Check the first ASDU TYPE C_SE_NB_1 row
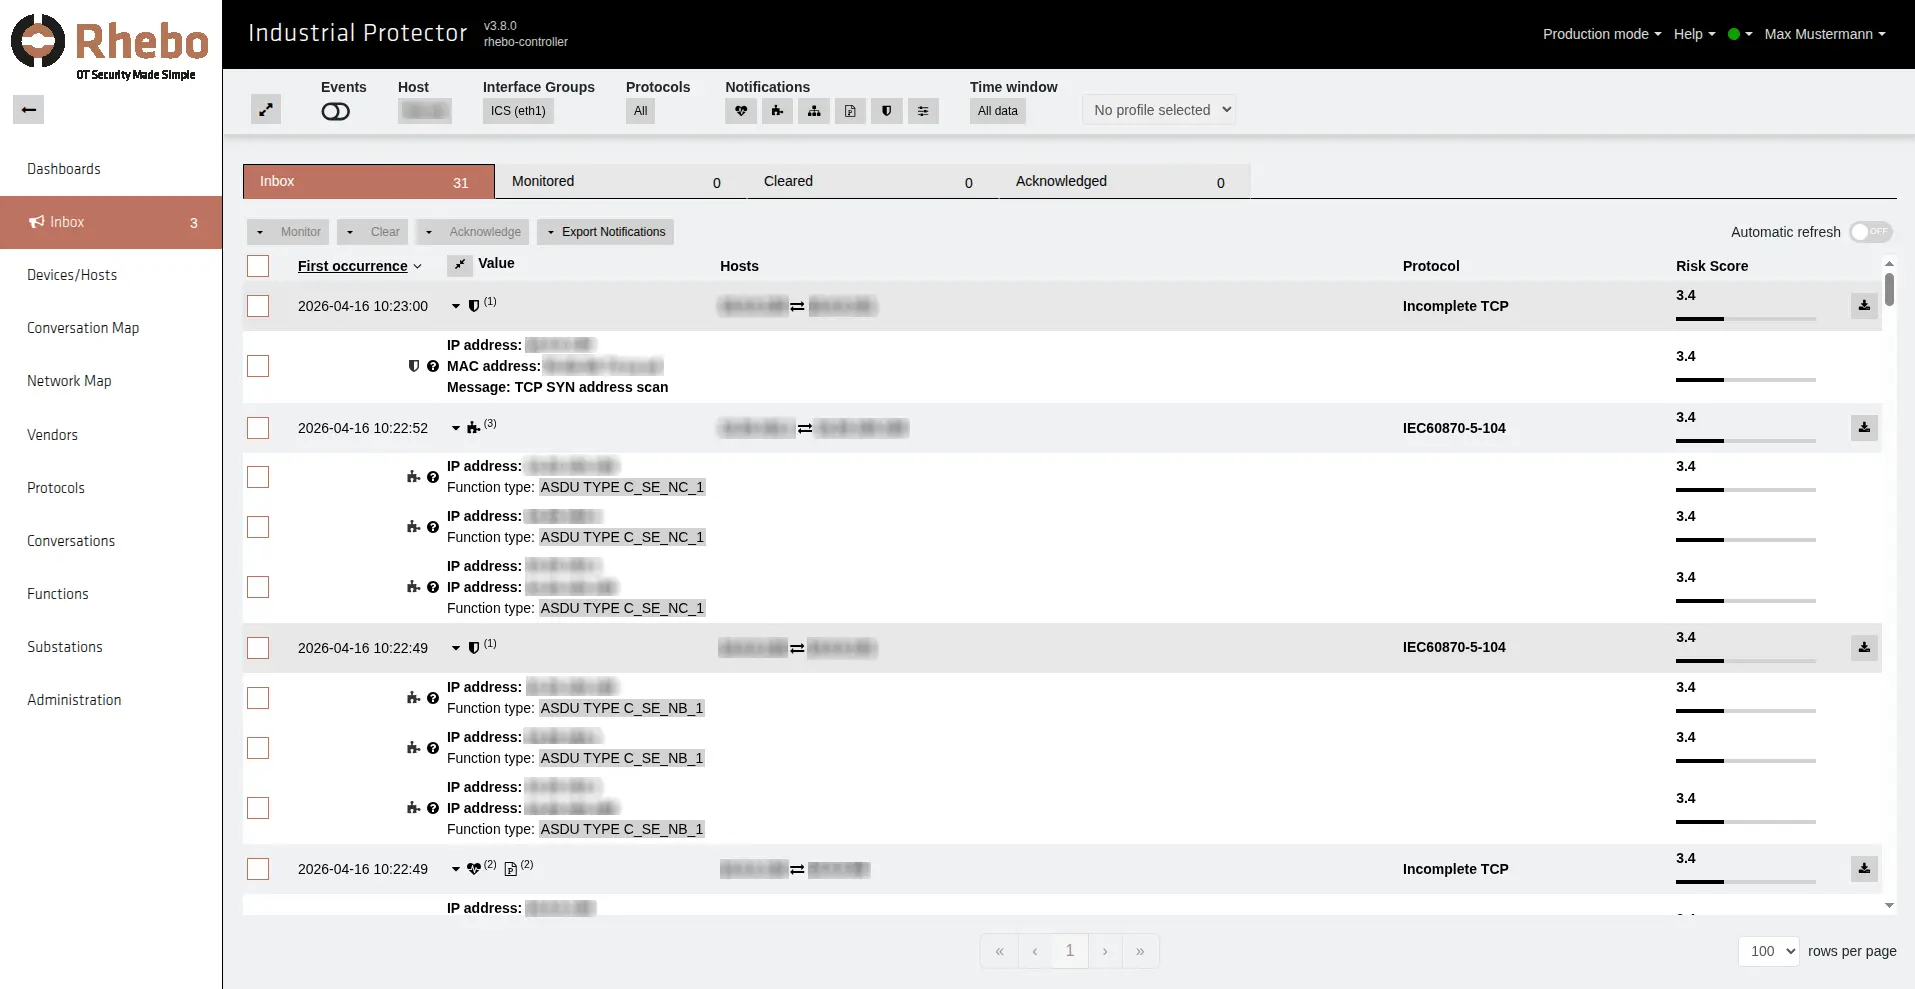Image resolution: width=1915 pixels, height=989 pixels. (x=258, y=698)
